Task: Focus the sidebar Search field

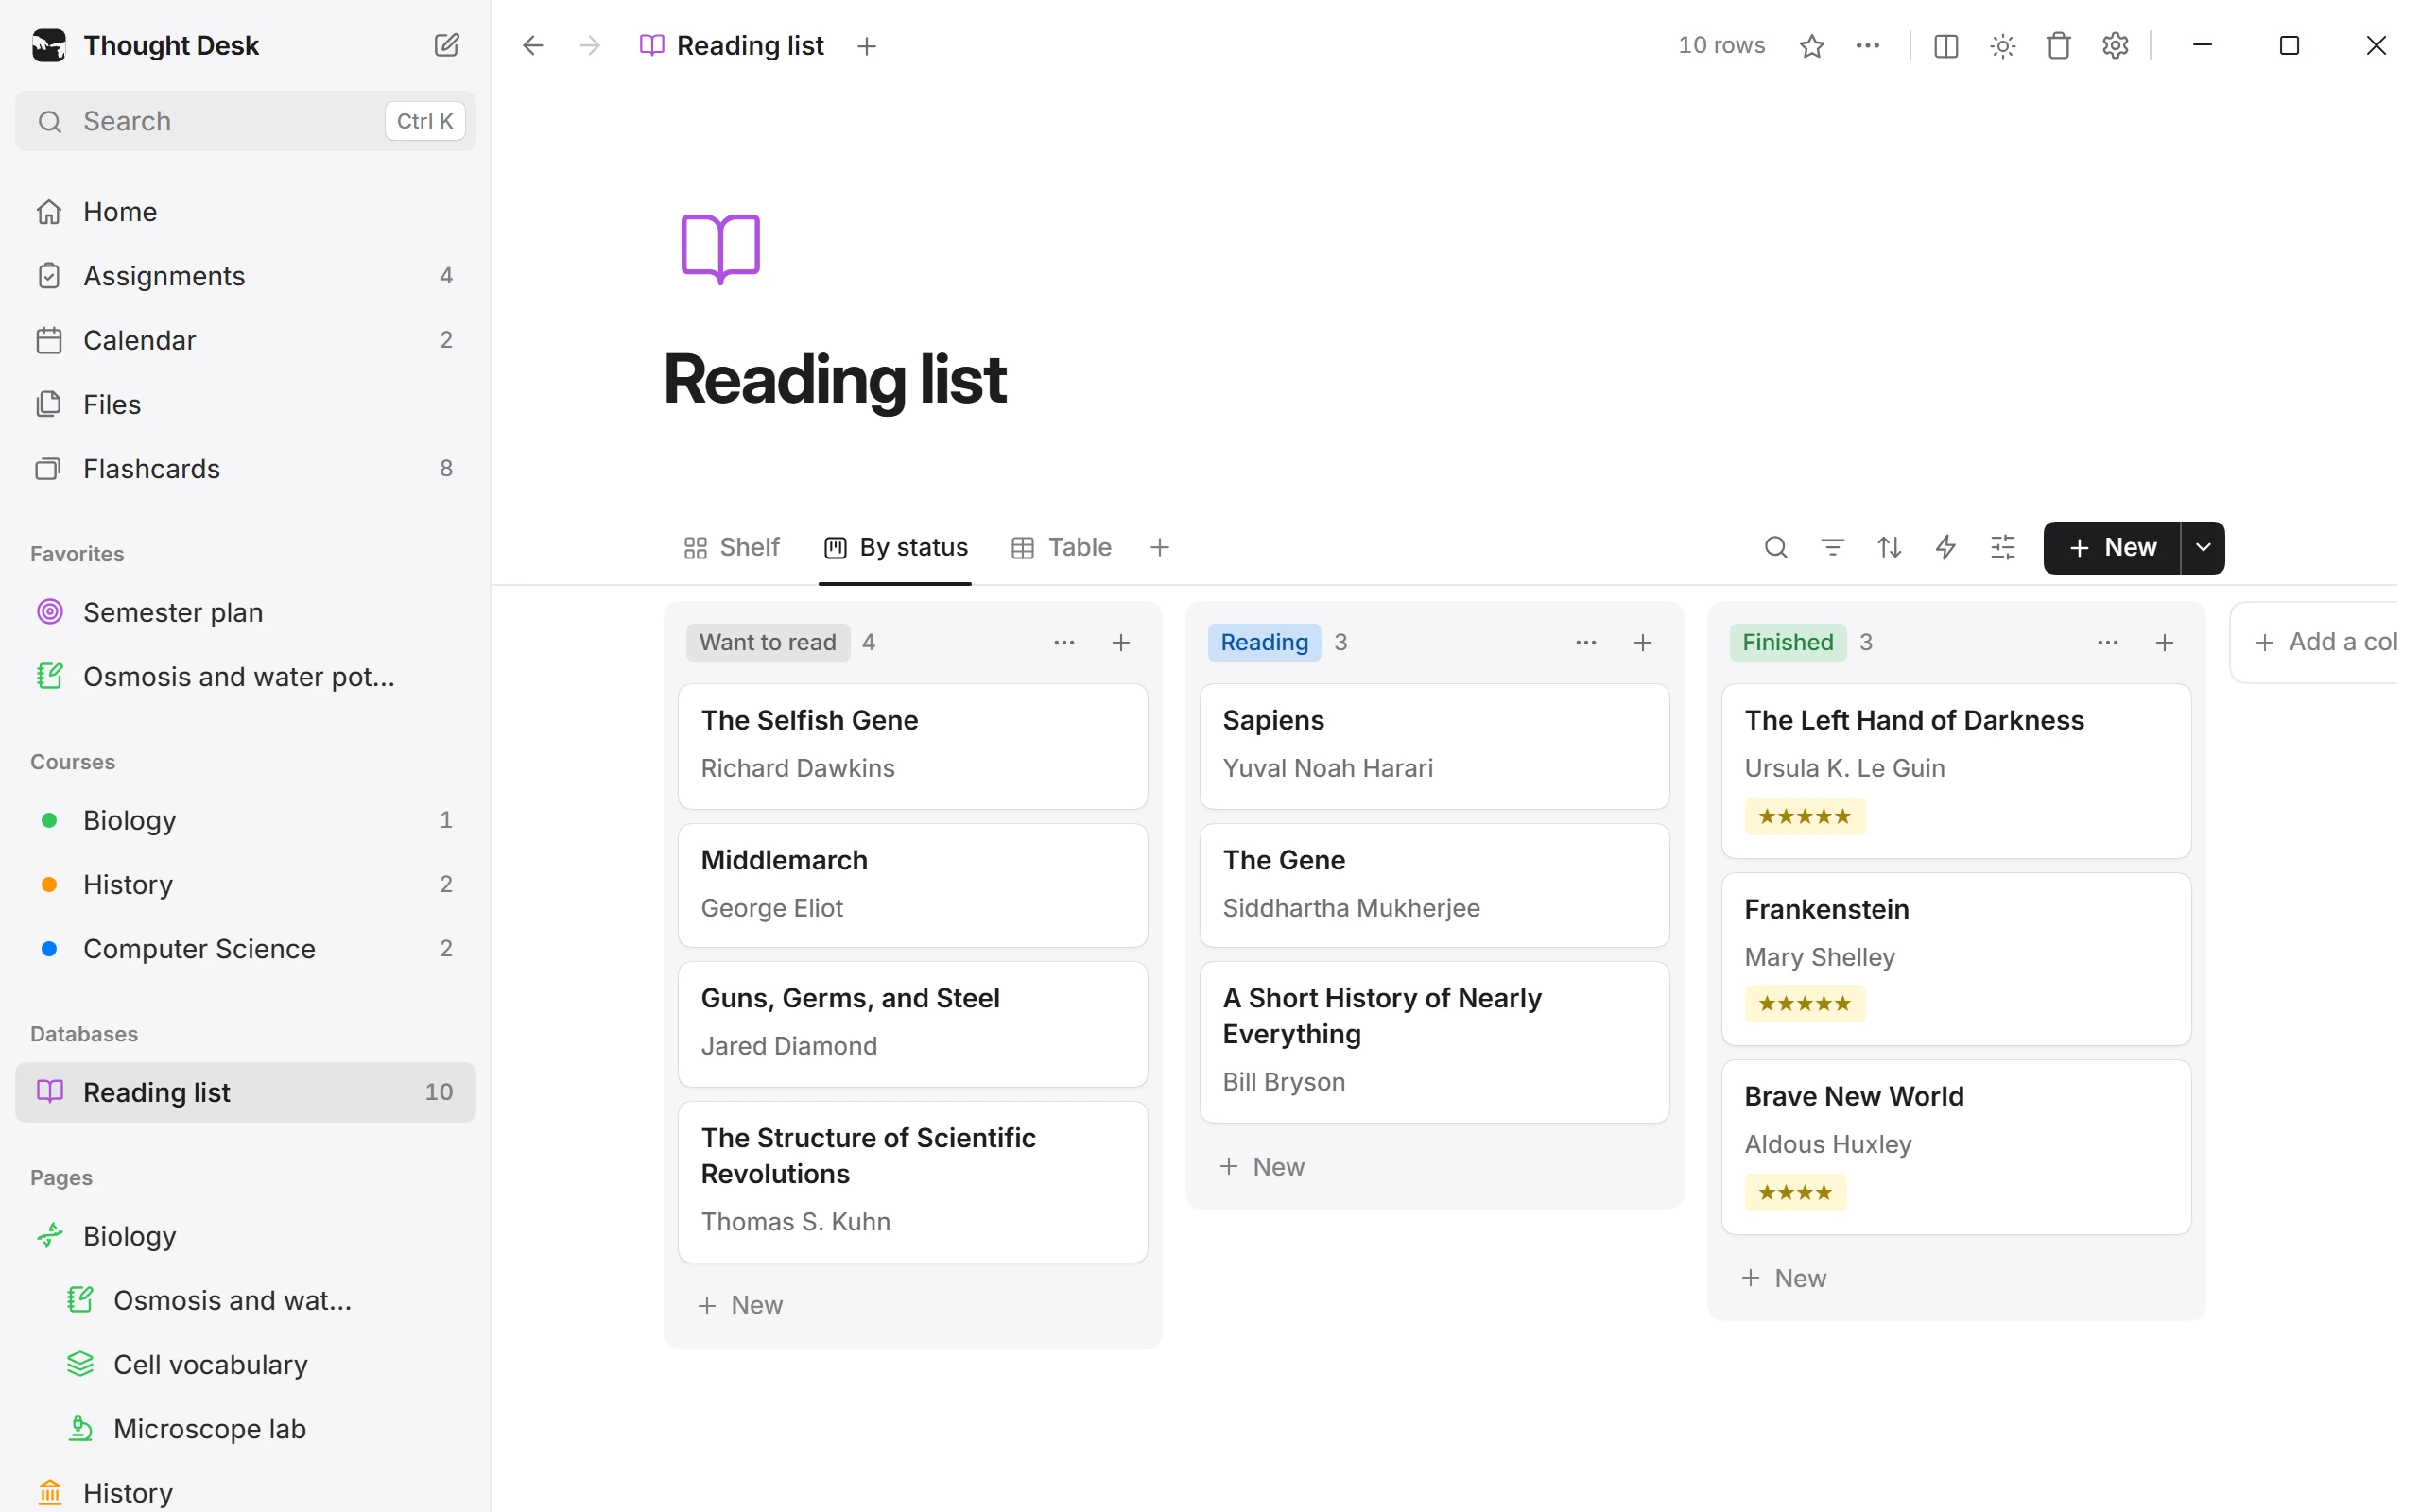Action: point(245,121)
